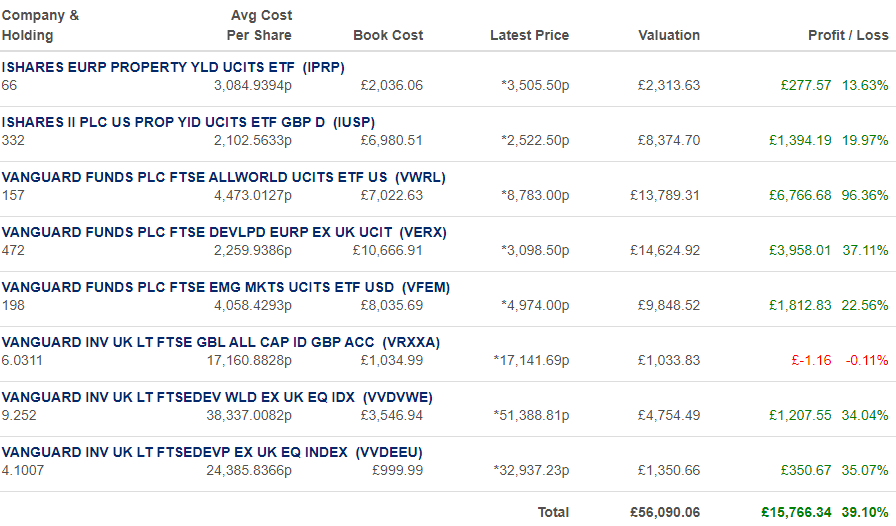Image resolution: width=896 pixels, height=526 pixels.
Task: Open VANGUARD FTSE DEVLPD EURP EX UK (VERX)
Action: [x=224, y=232]
